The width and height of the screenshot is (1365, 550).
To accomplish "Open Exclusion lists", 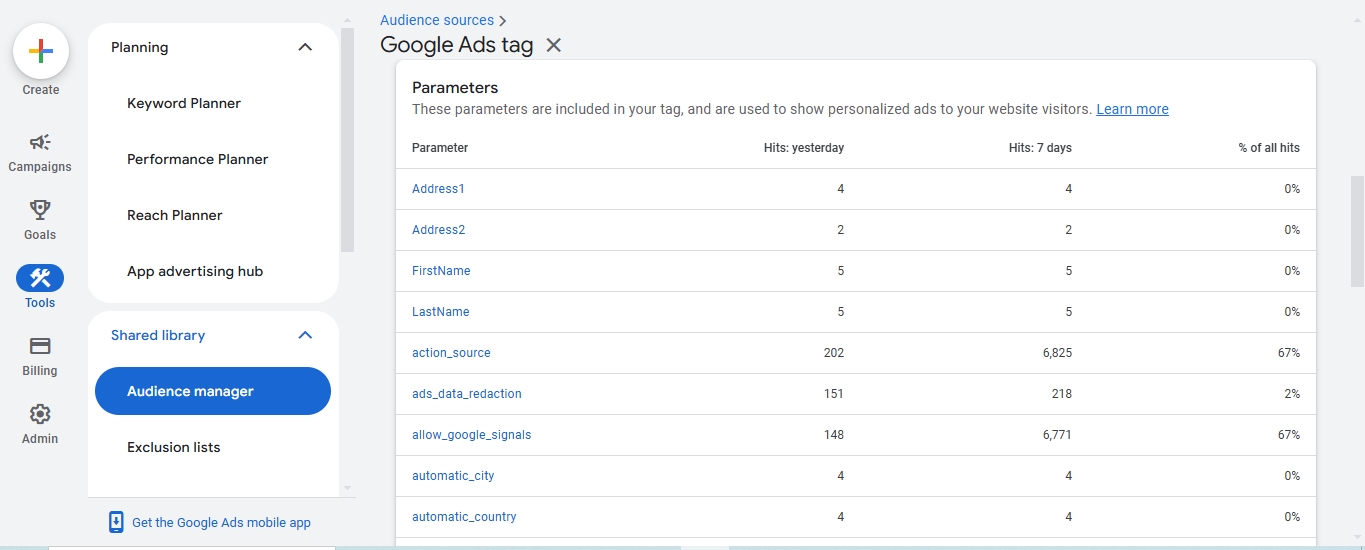I will pyautogui.click(x=174, y=447).
